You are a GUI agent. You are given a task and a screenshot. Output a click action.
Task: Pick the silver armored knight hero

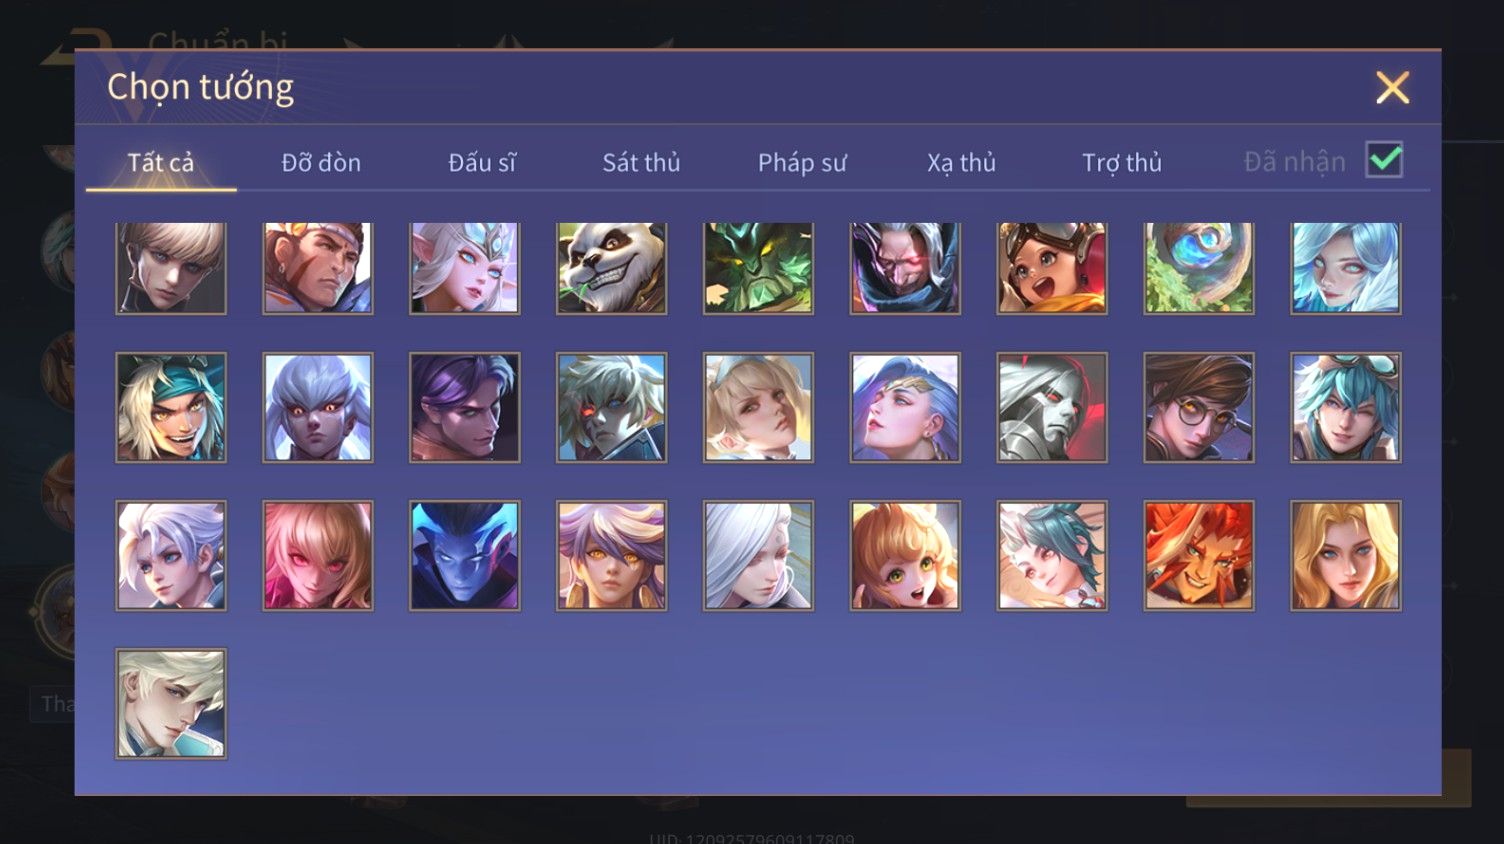(1052, 407)
